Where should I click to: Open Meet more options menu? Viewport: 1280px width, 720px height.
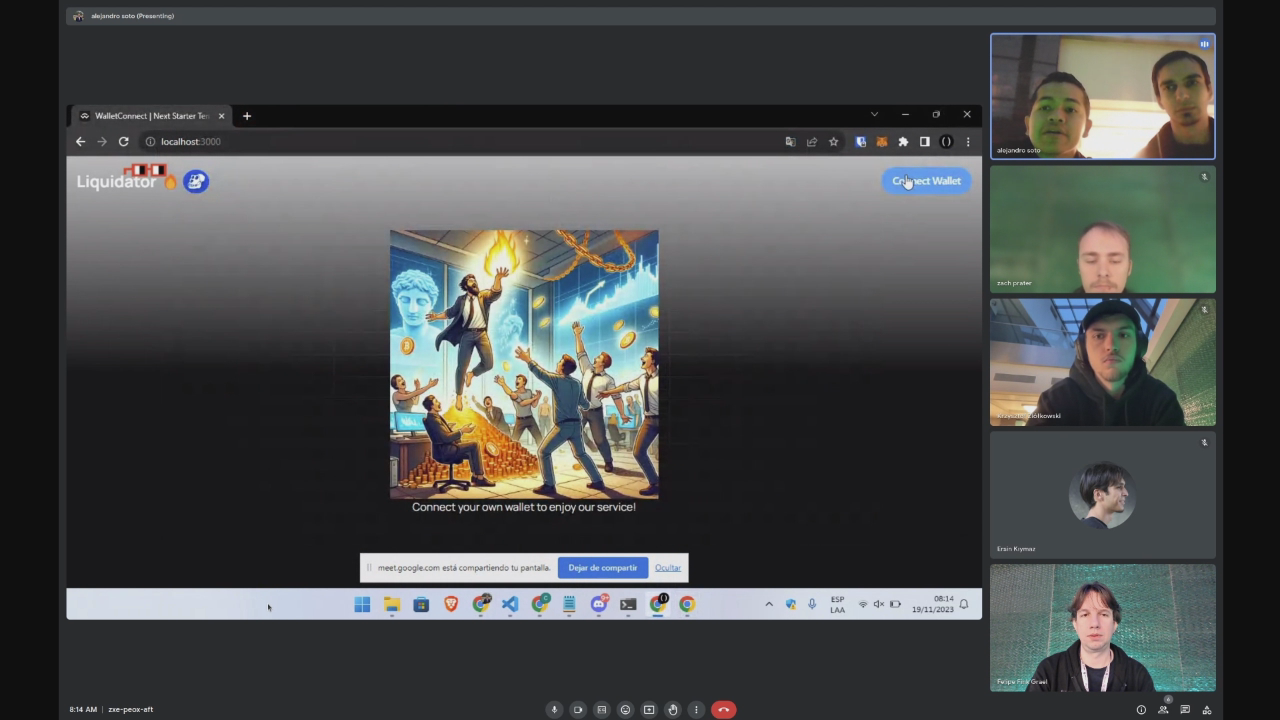pyautogui.click(x=696, y=710)
